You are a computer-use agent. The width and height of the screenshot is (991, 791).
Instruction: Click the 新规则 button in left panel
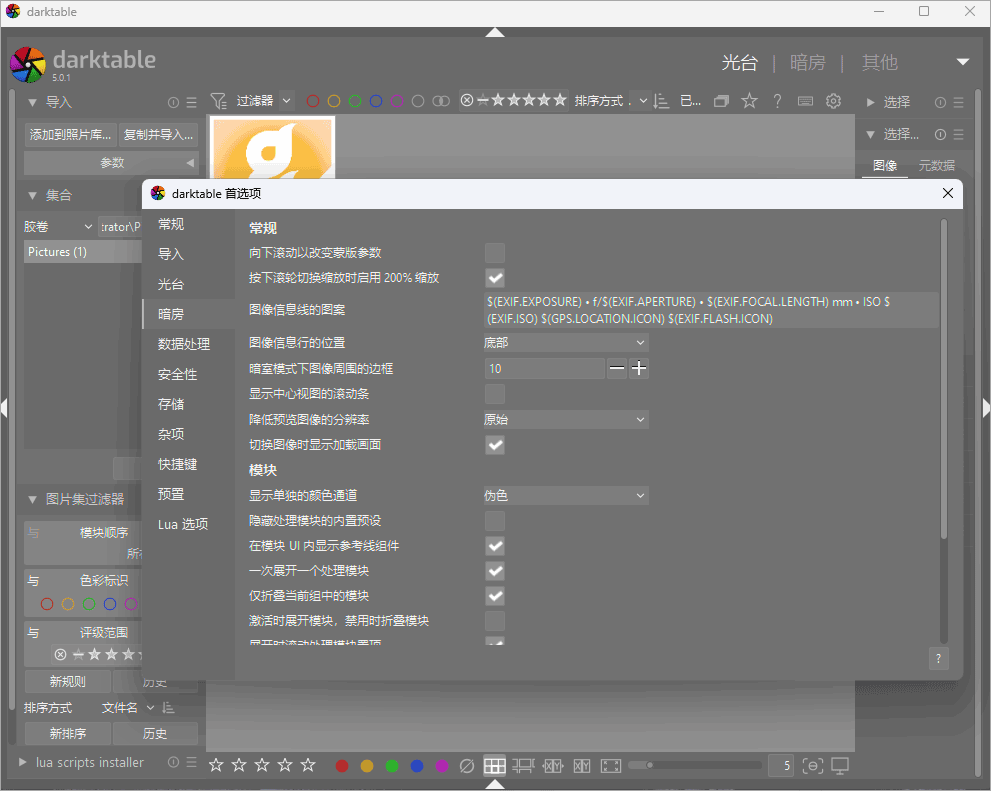(66, 681)
